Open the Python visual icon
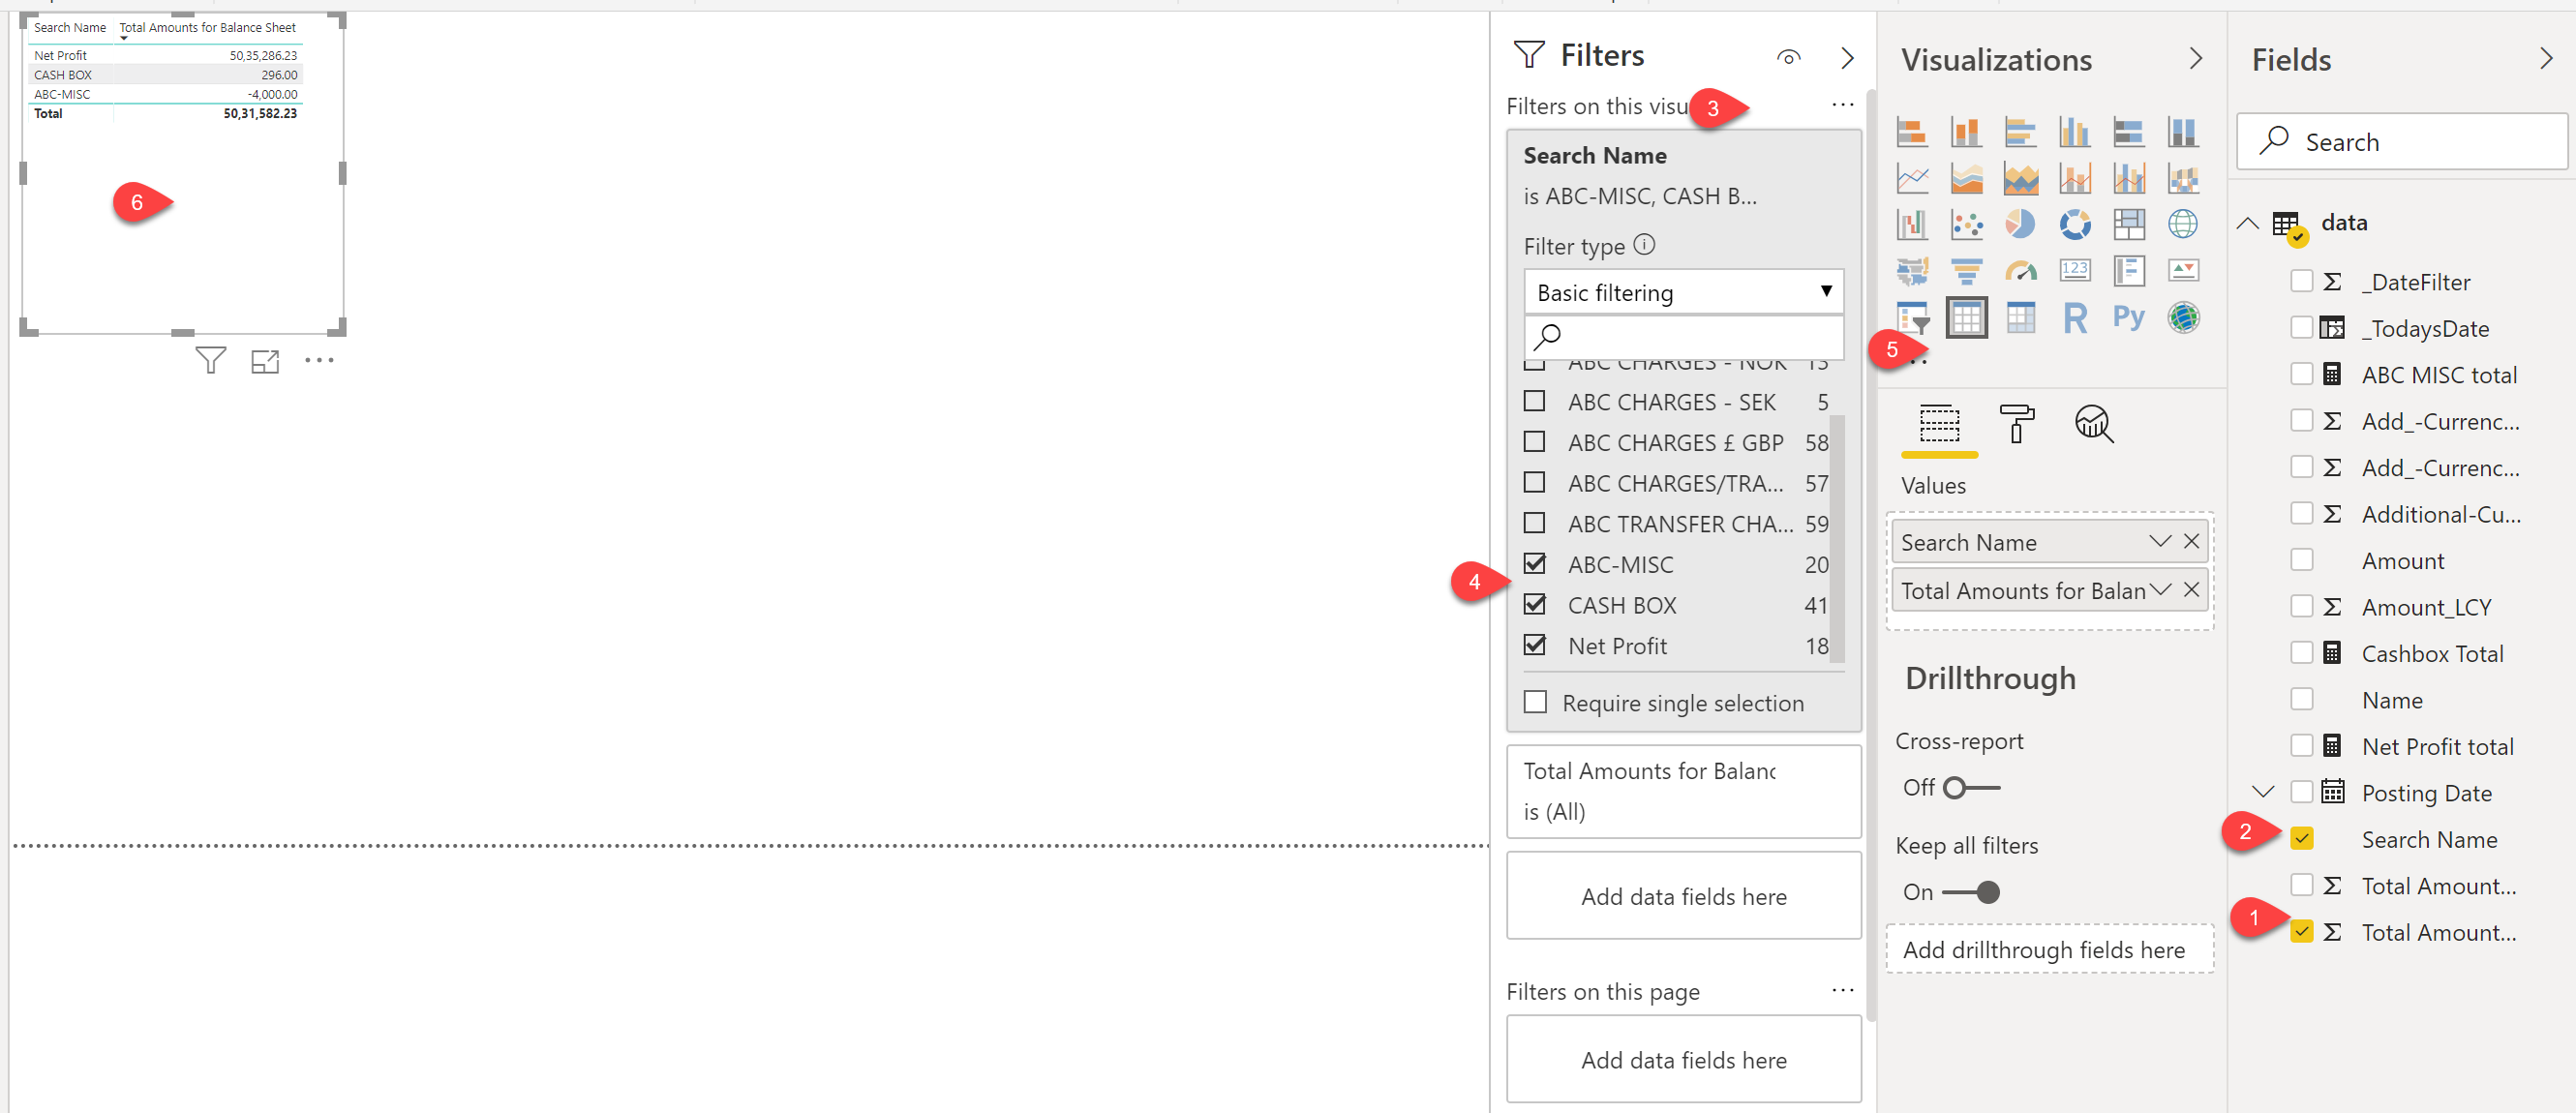The width and height of the screenshot is (2576, 1113). pyautogui.click(x=2128, y=317)
